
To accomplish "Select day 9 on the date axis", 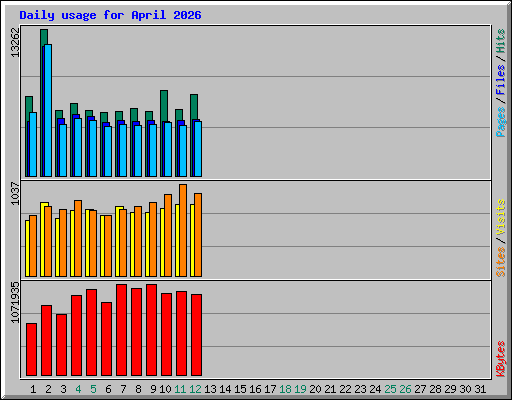I will [x=153, y=389].
